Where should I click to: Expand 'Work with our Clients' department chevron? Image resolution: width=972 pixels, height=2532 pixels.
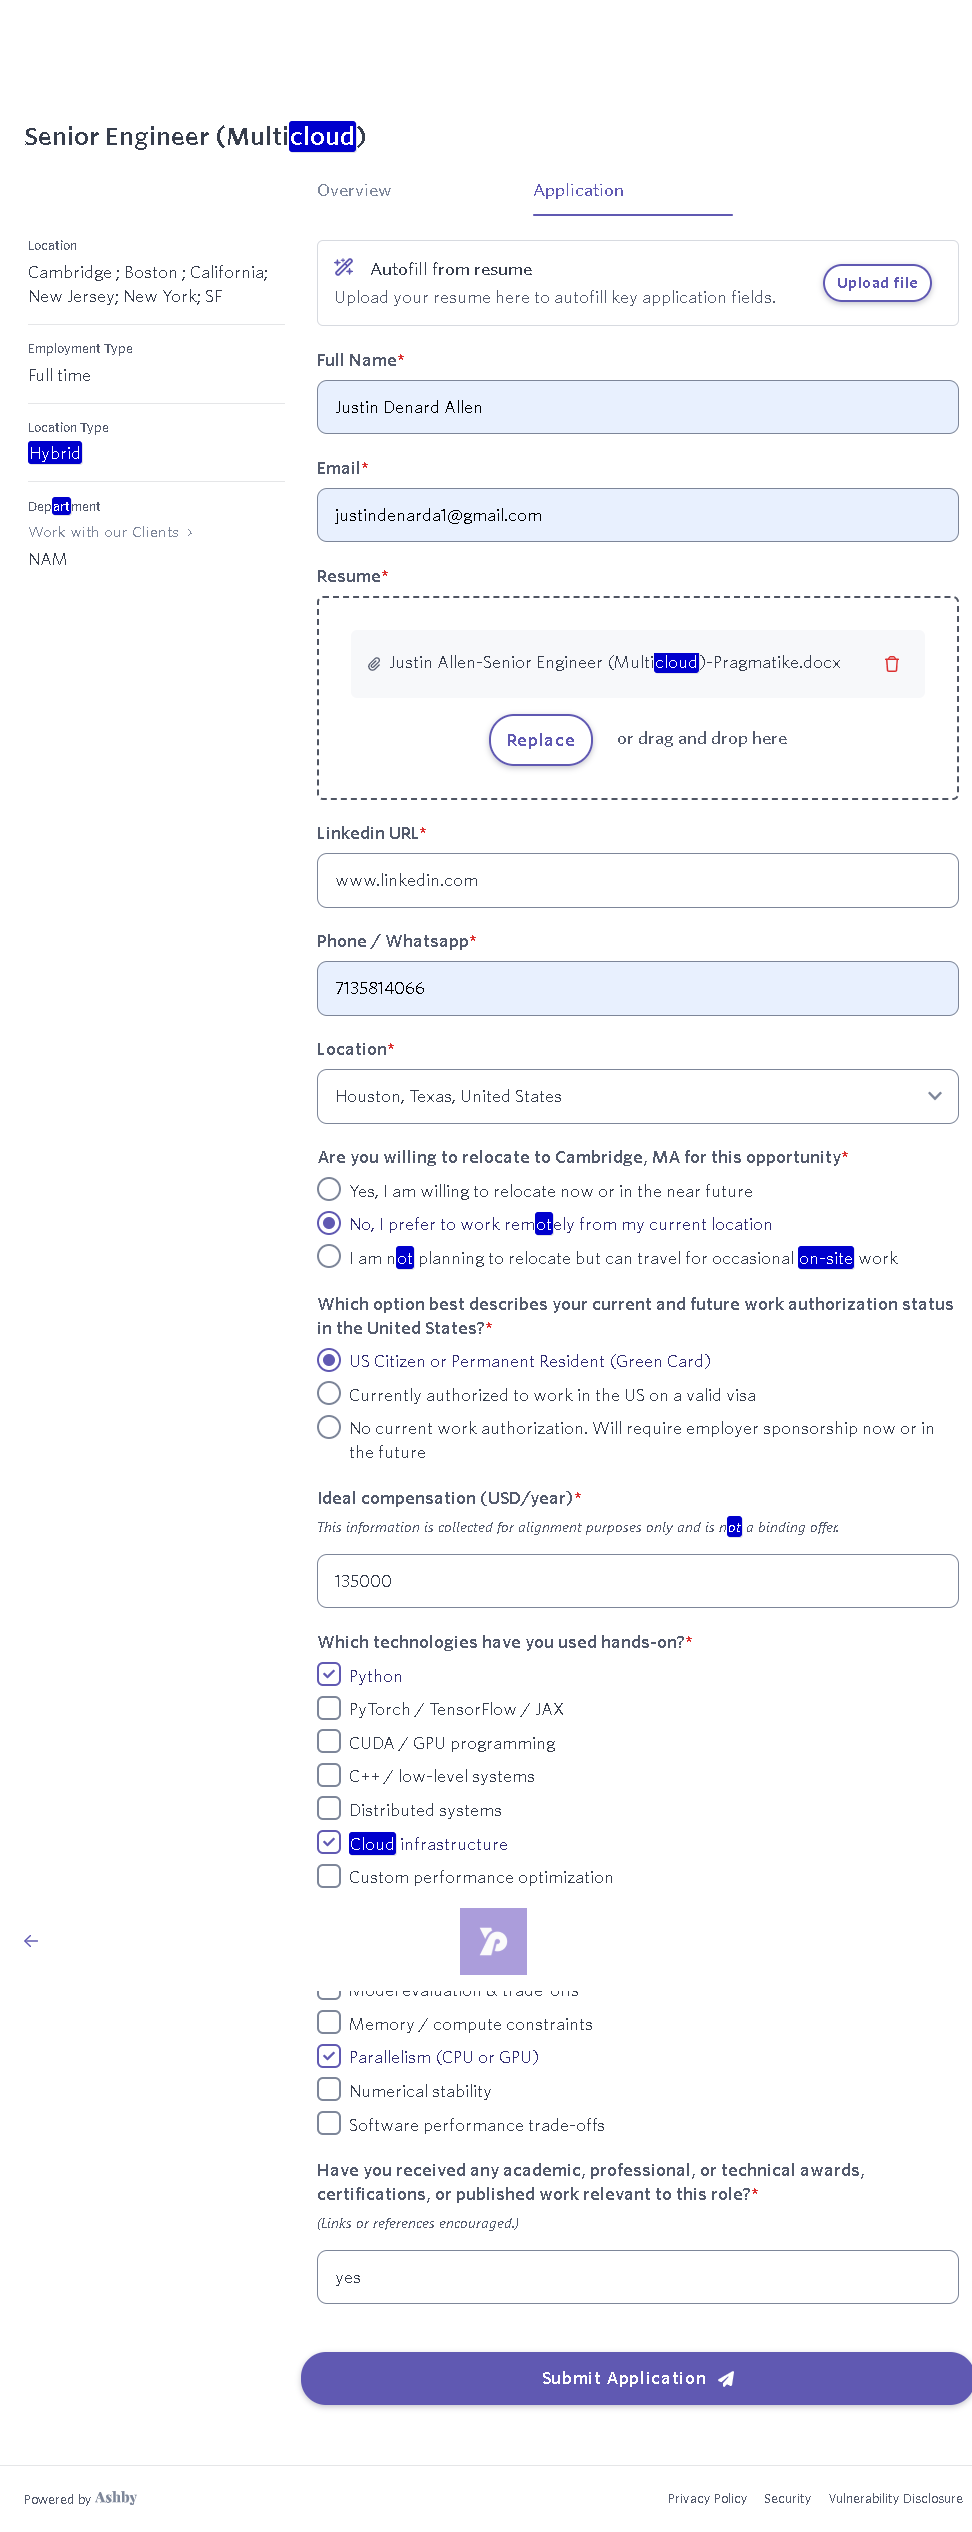pyautogui.click(x=190, y=533)
